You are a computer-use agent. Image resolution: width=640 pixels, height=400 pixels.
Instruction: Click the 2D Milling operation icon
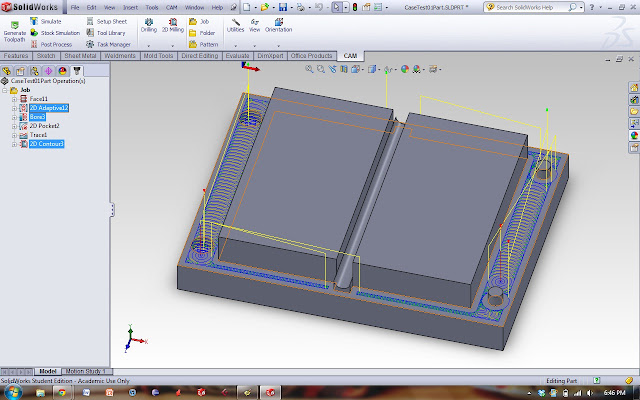coord(174,24)
